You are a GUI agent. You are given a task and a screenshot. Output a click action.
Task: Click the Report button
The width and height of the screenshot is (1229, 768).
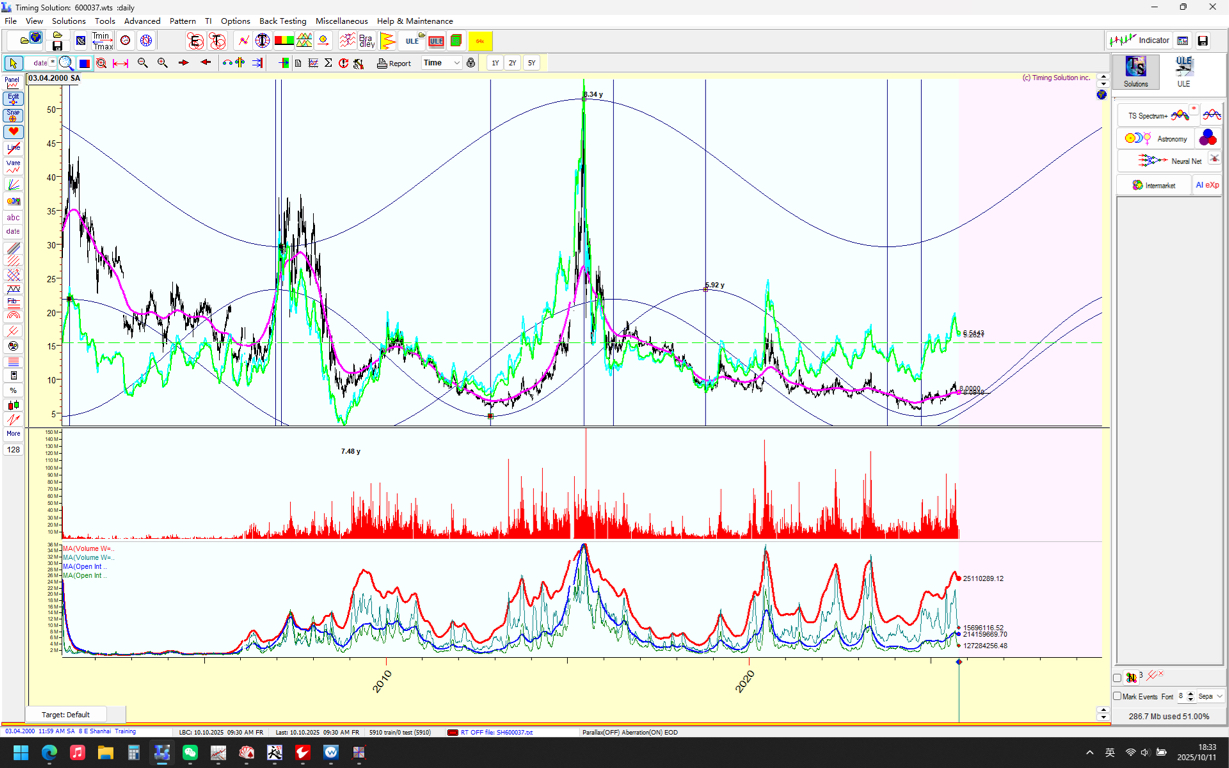394,63
